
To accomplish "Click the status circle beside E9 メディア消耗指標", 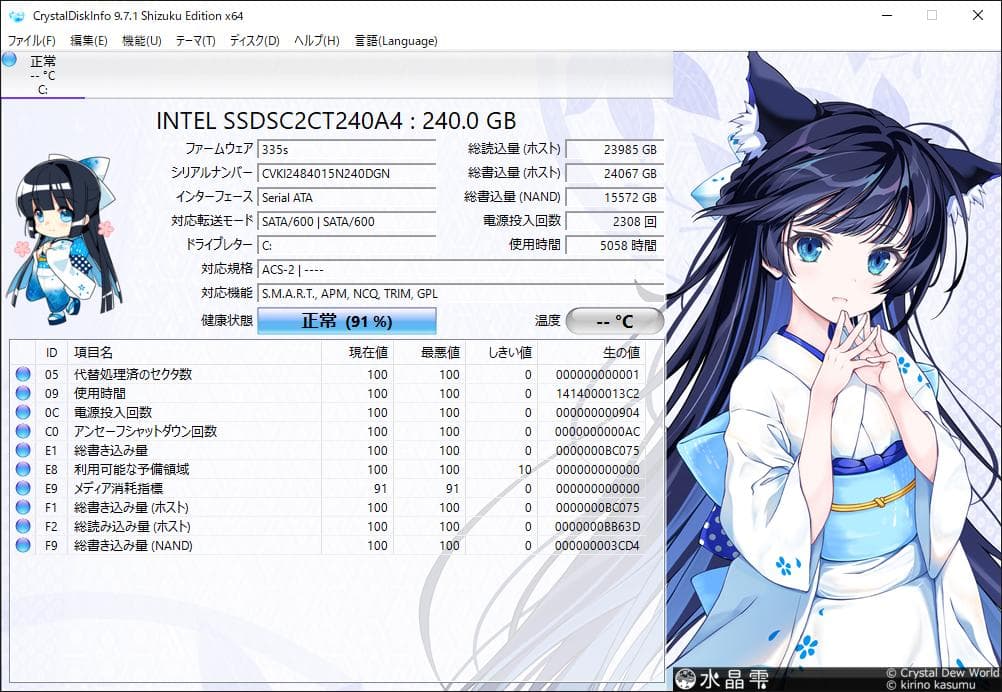I will pos(22,488).
